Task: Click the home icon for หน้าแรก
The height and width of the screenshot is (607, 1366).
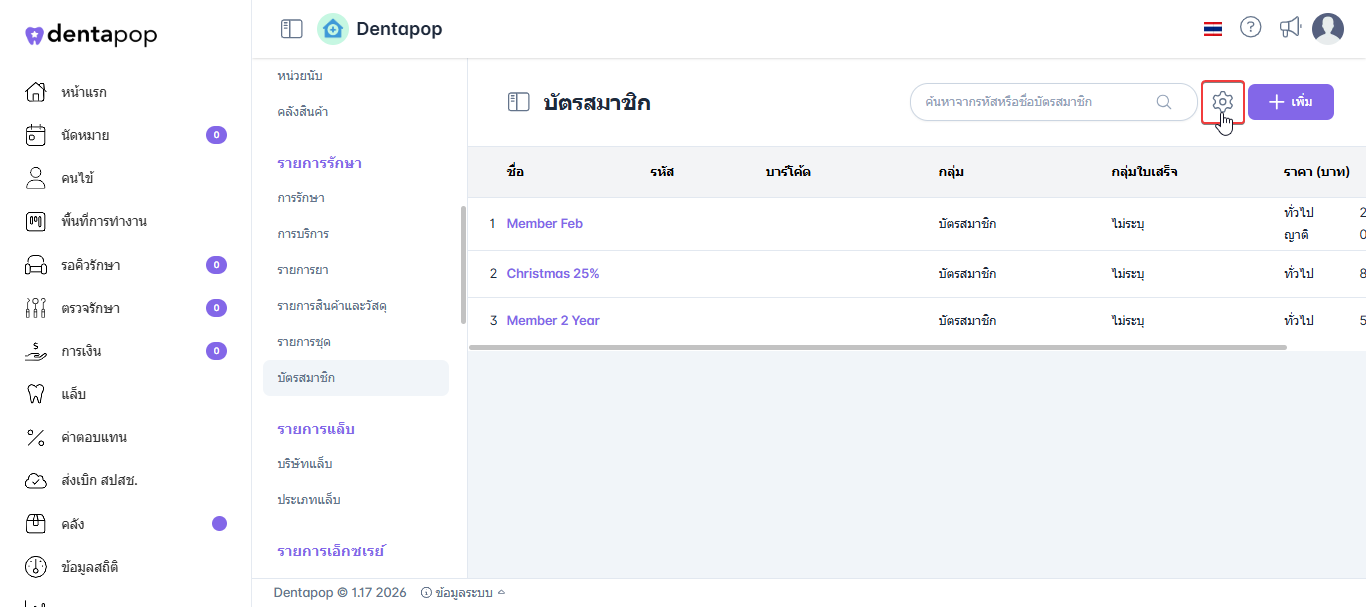Action: coord(35,92)
